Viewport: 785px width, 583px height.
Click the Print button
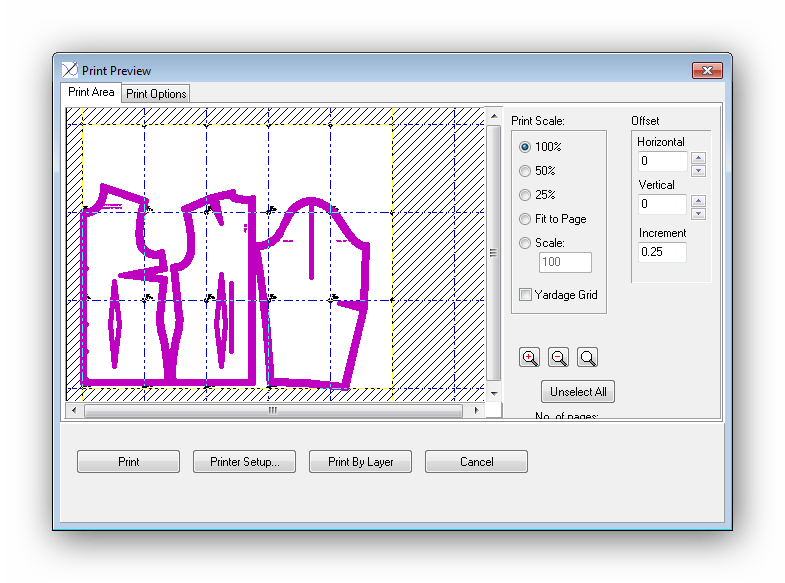click(128, 461)
